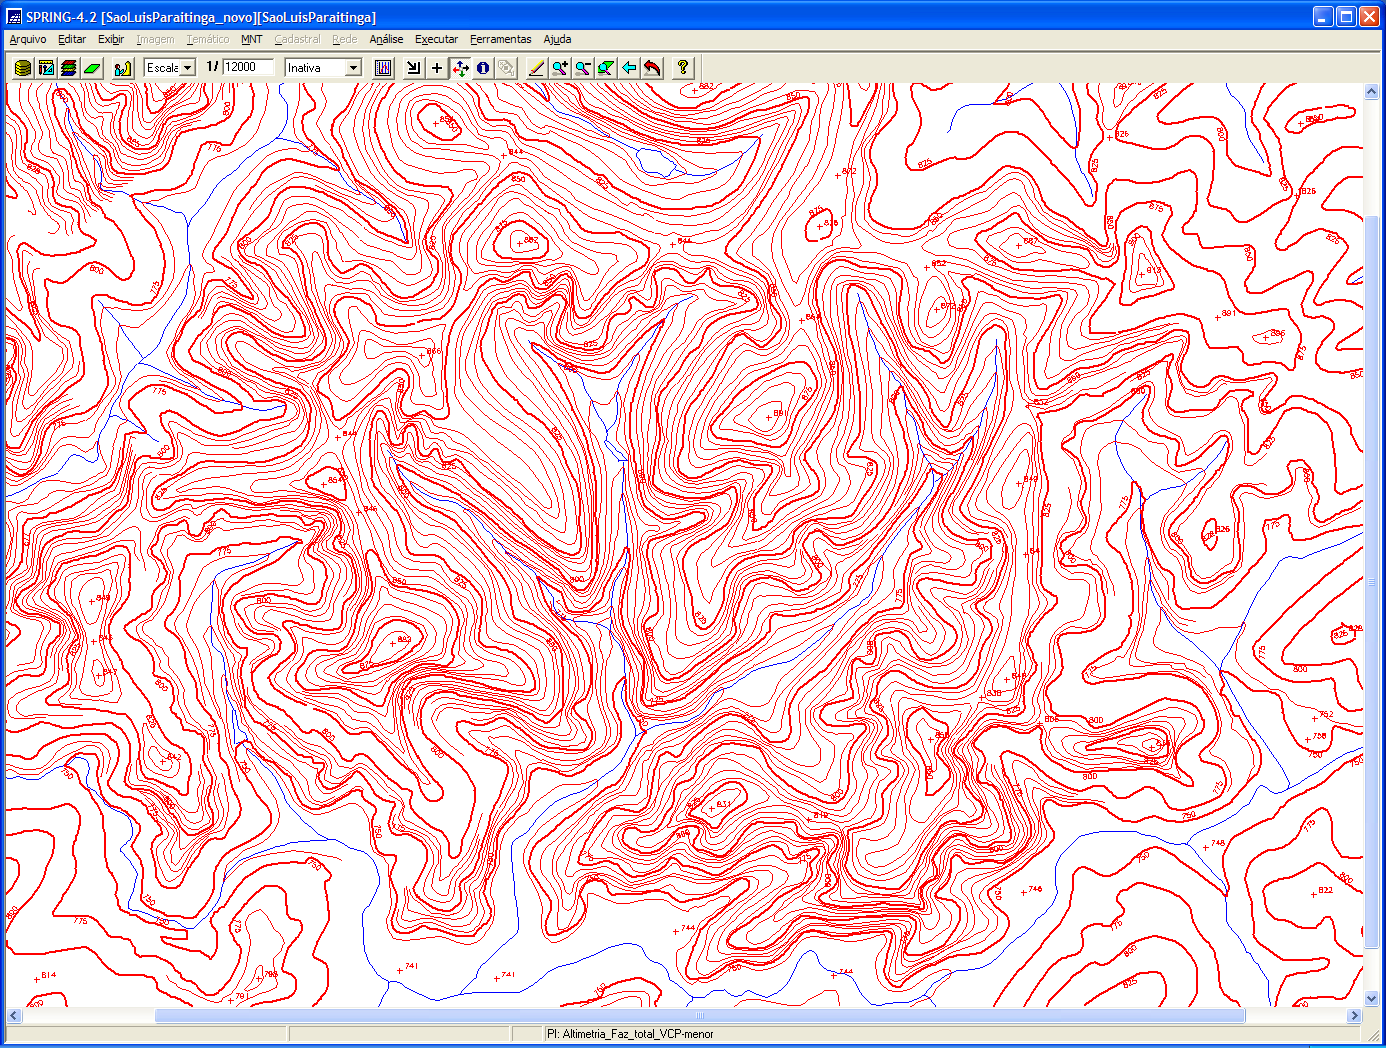The image size is (1386, 1048).
Task: Click the blue info cursor icon
Action: click(483, 68)
